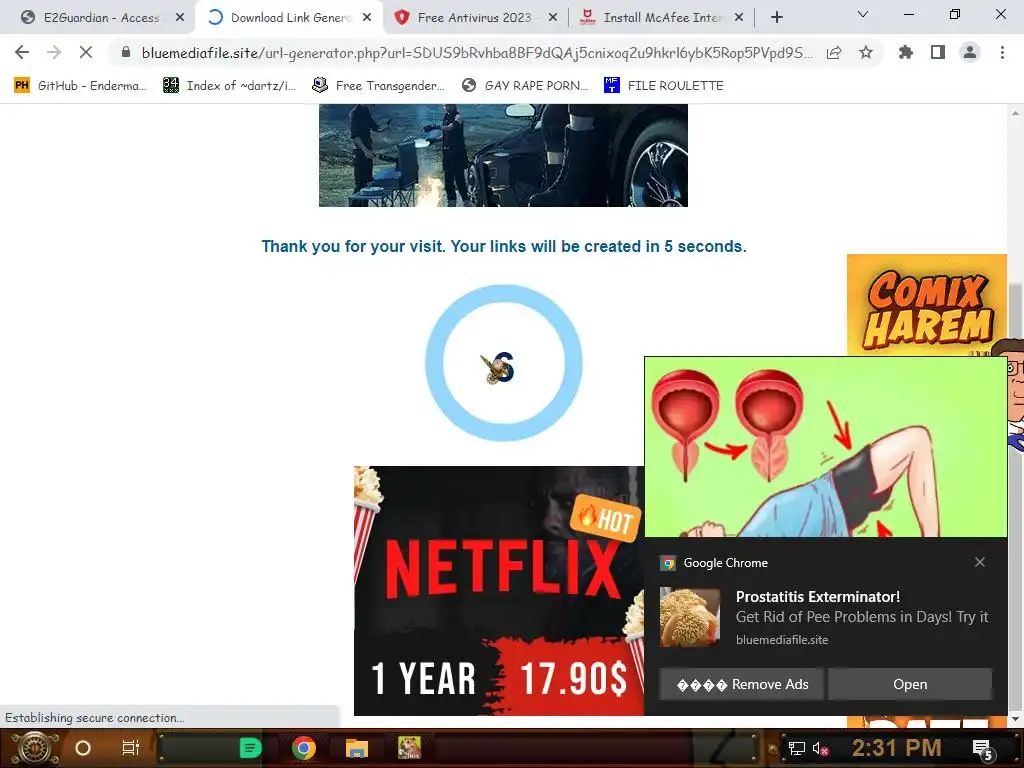
Task: Click the circular countdown timer
Action: pyautogui.click(x=503, y=363)
